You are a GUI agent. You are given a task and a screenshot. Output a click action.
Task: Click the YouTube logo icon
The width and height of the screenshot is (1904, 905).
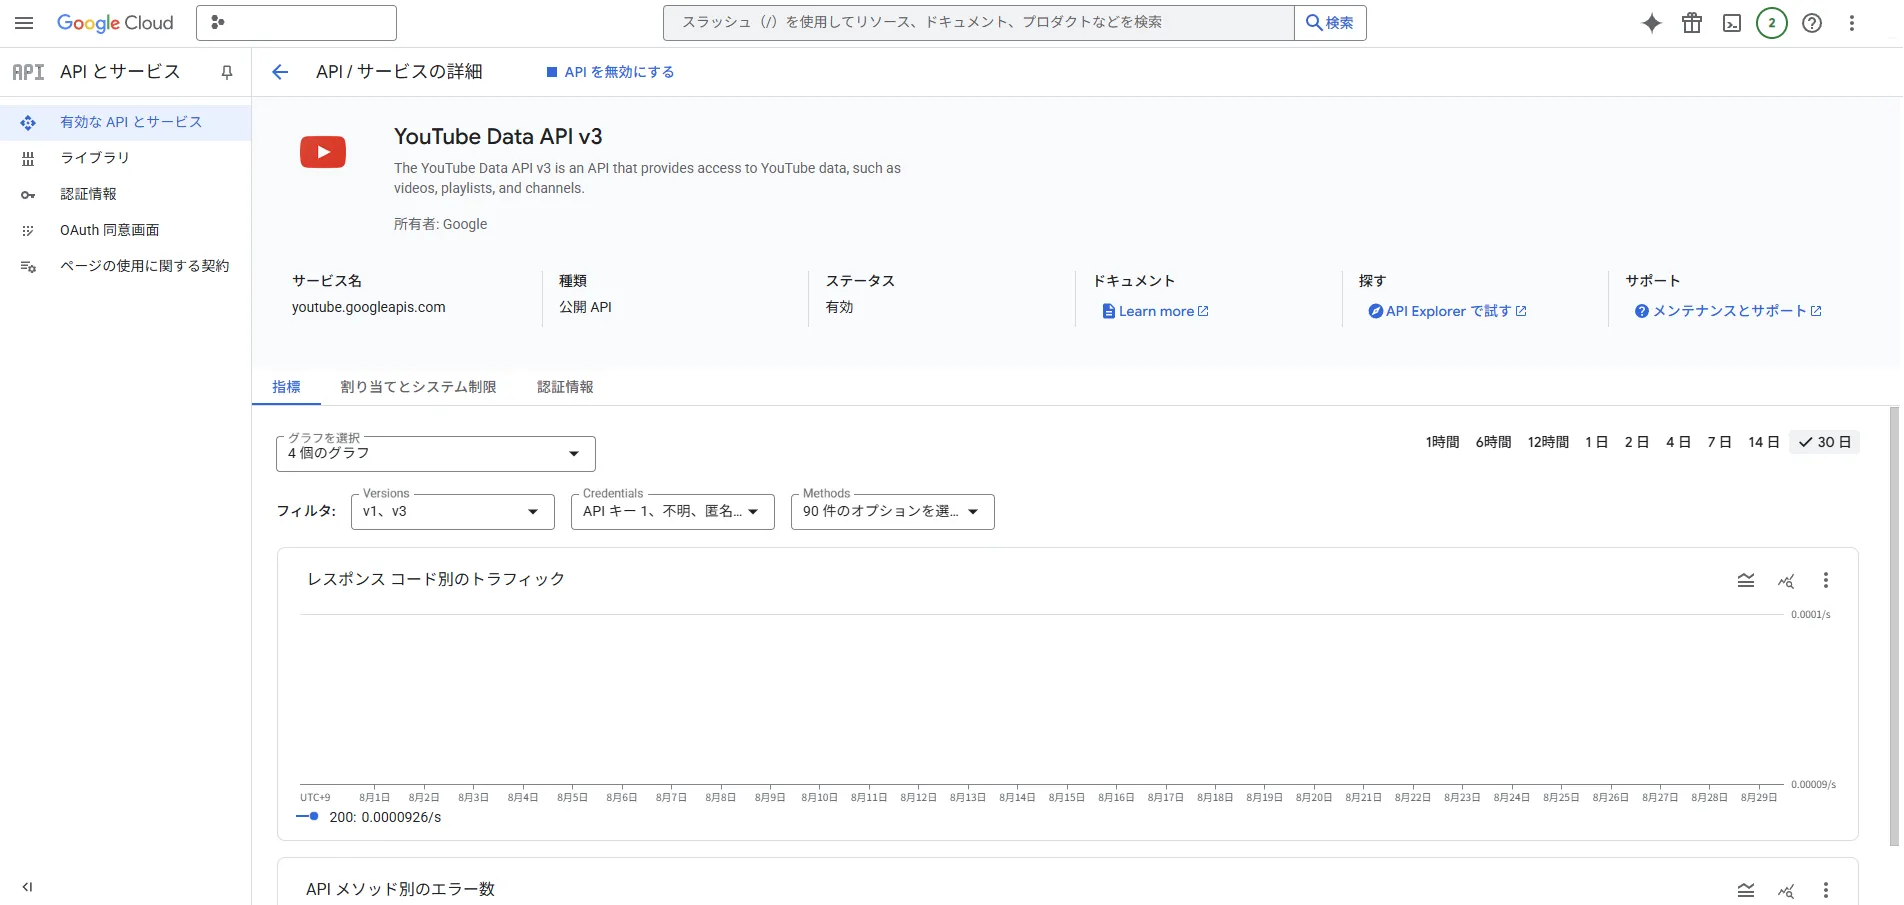click(x=323, y=152)
